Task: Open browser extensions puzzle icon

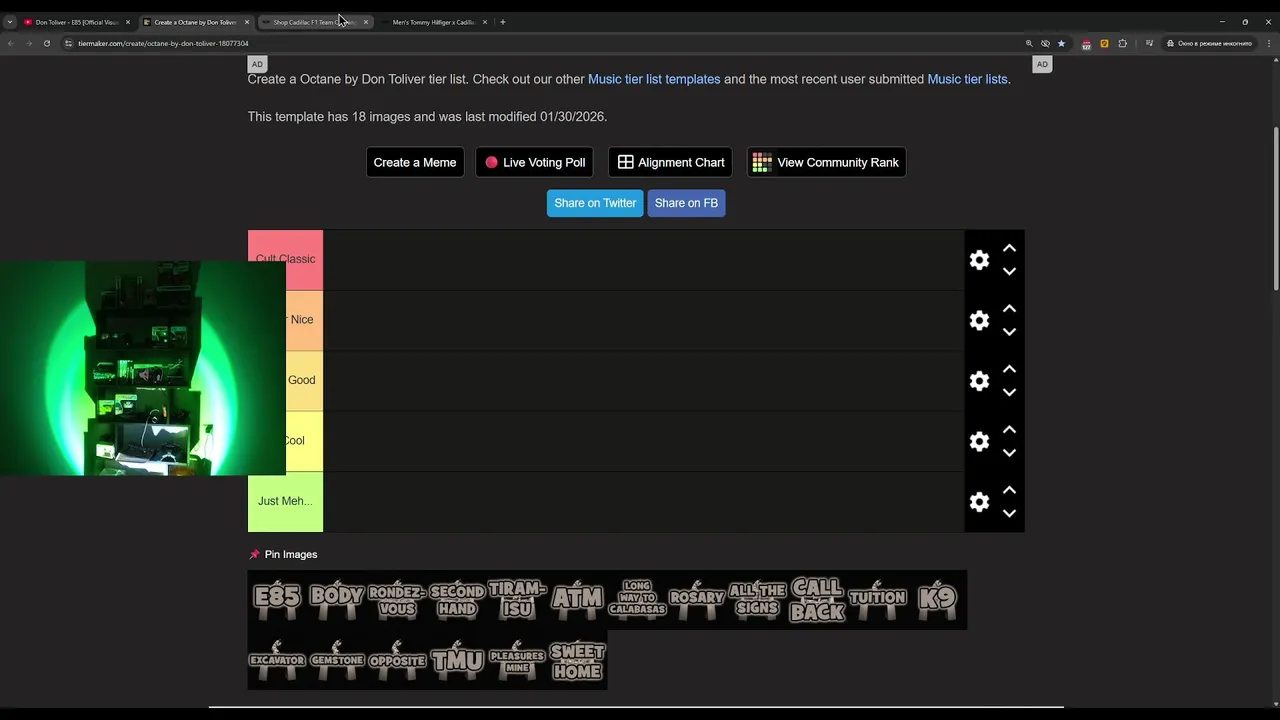Action: [x=1122, y=43]
